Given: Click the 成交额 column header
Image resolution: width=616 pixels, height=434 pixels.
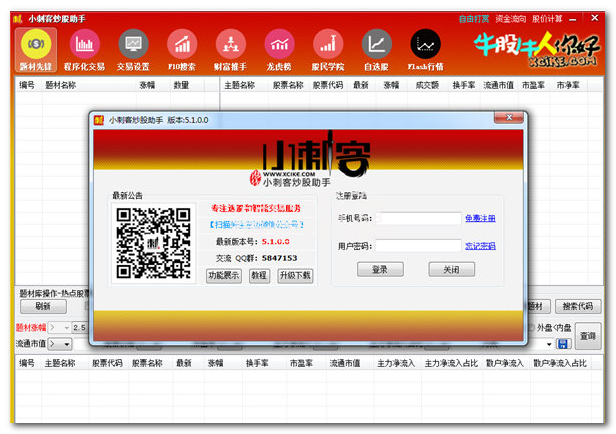Looking at the screenshot, I should point(427,85).
